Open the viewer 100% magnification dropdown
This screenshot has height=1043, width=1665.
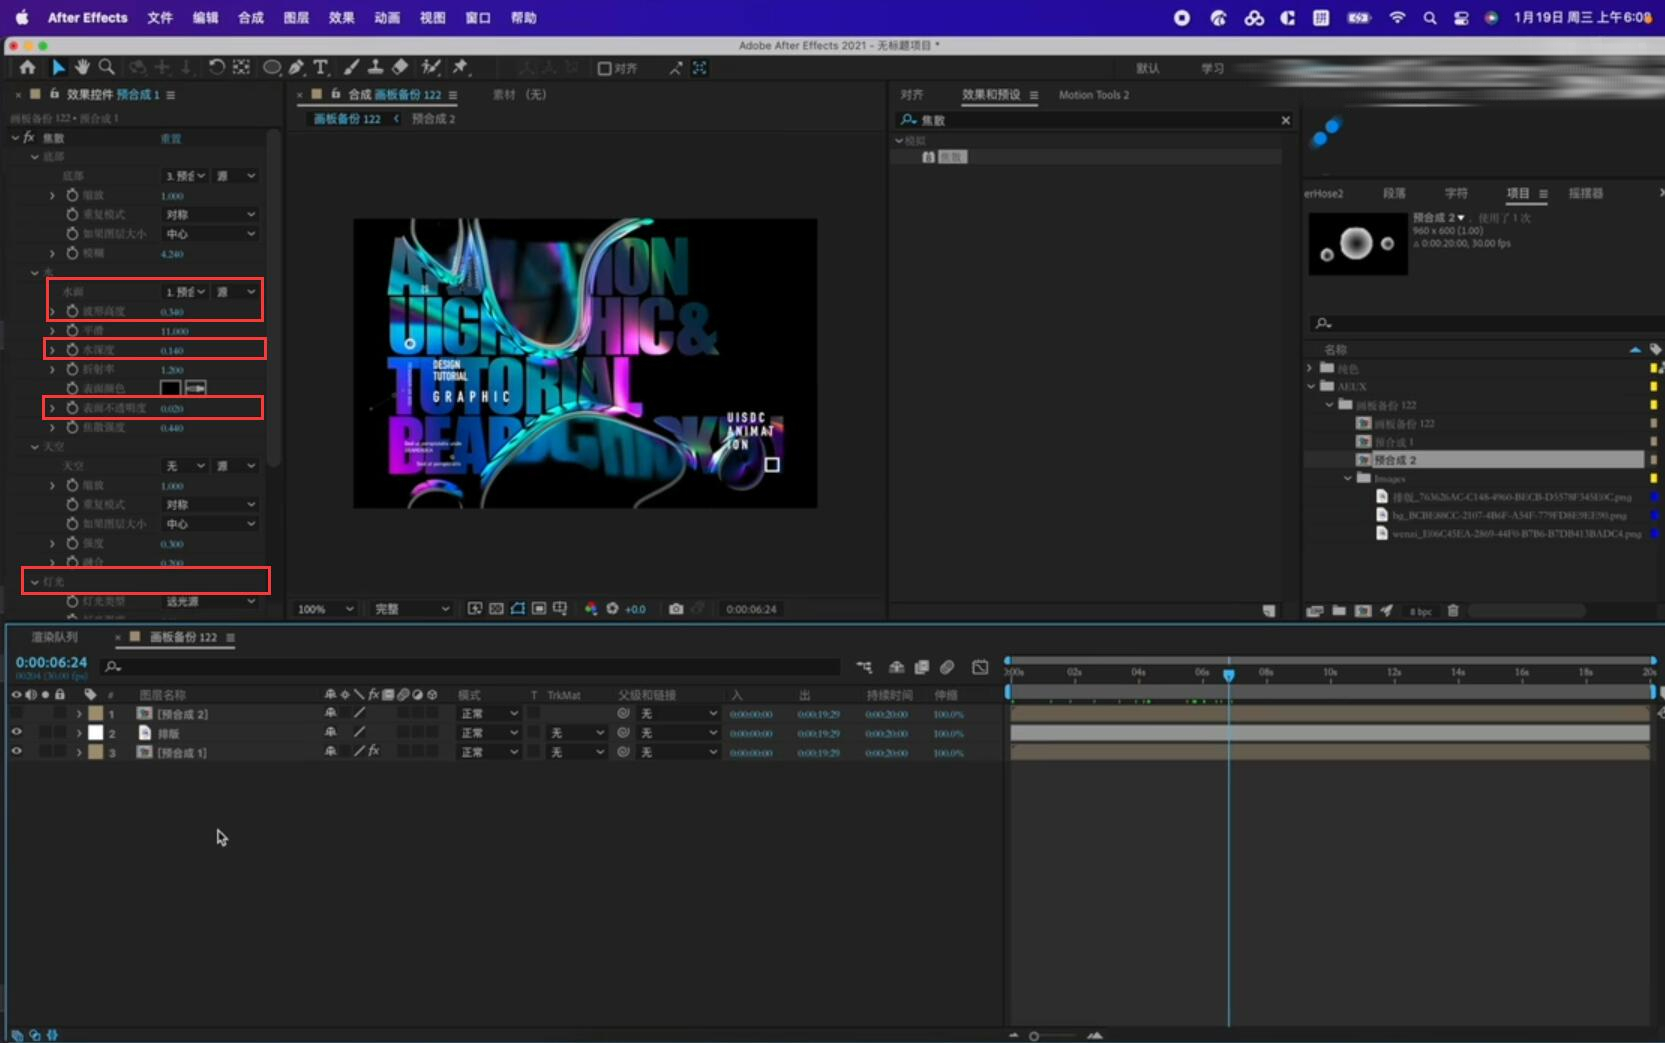point(325,608)
